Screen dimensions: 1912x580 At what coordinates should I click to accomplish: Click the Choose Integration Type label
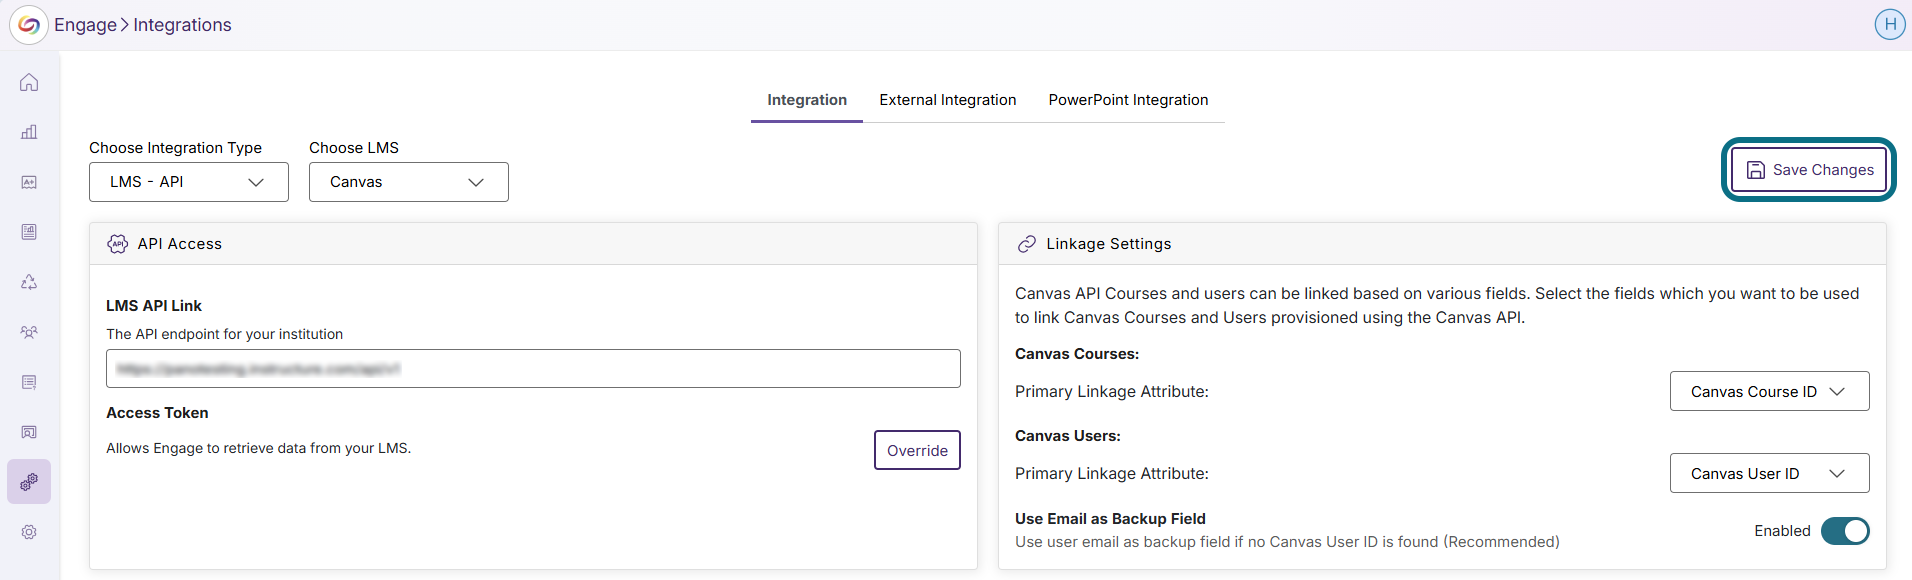pyautogui.click(x=175, y=148)
